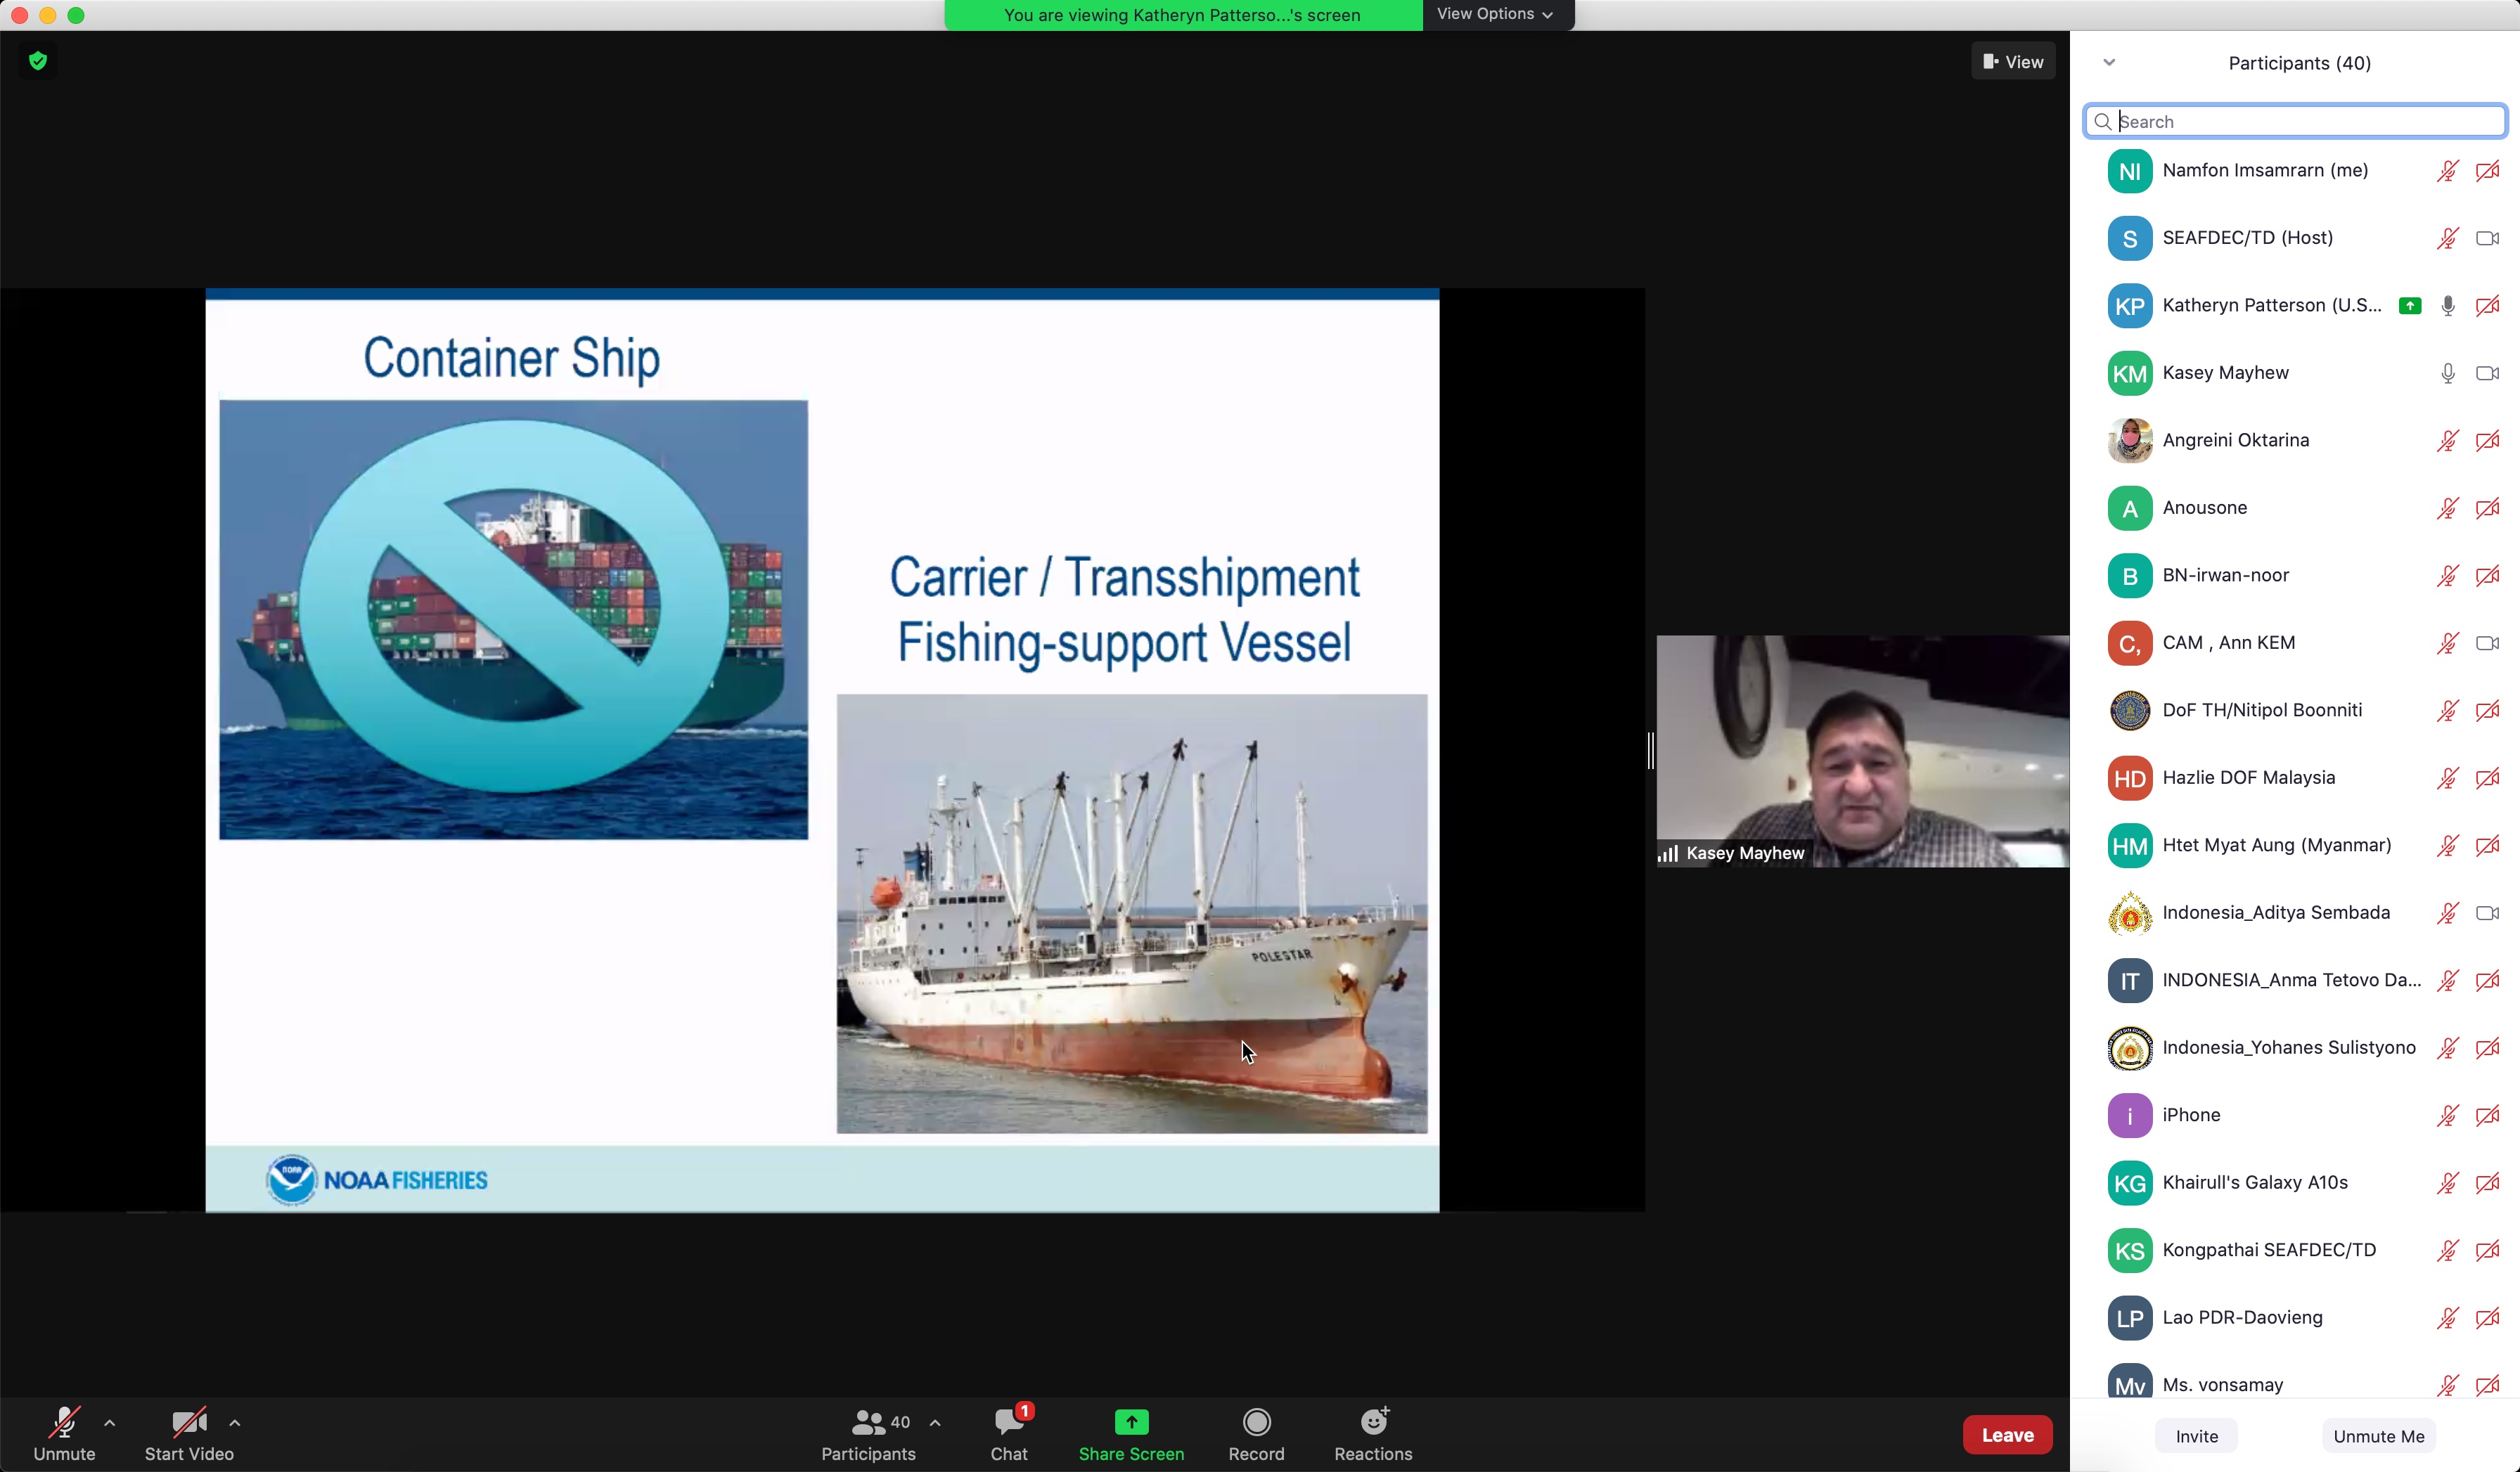The width and height of the screenshot is (2520, 1472).
Task: Toggle Unmute microphone in bottom toolbar
Action: pyautogui.click(x=64, y=1422)
